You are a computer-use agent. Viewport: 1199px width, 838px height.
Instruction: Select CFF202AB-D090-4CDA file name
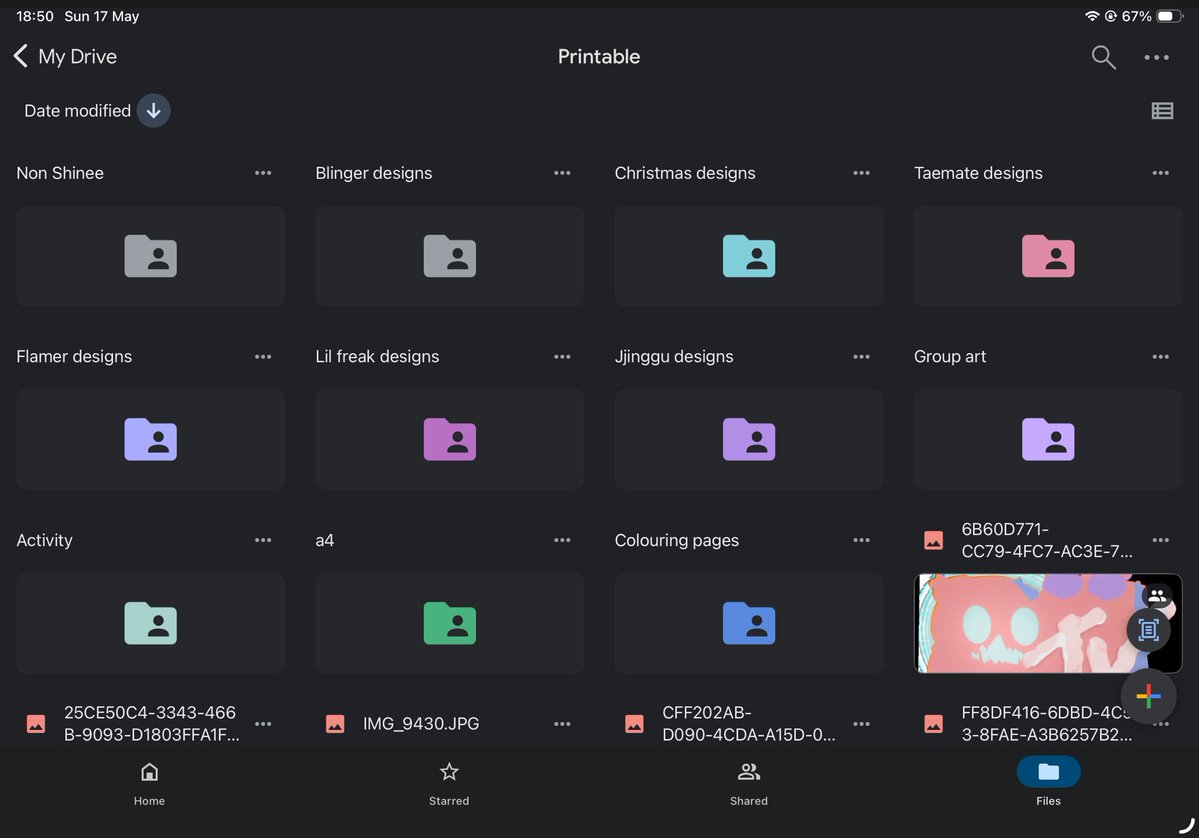click(x=749, y=723)
